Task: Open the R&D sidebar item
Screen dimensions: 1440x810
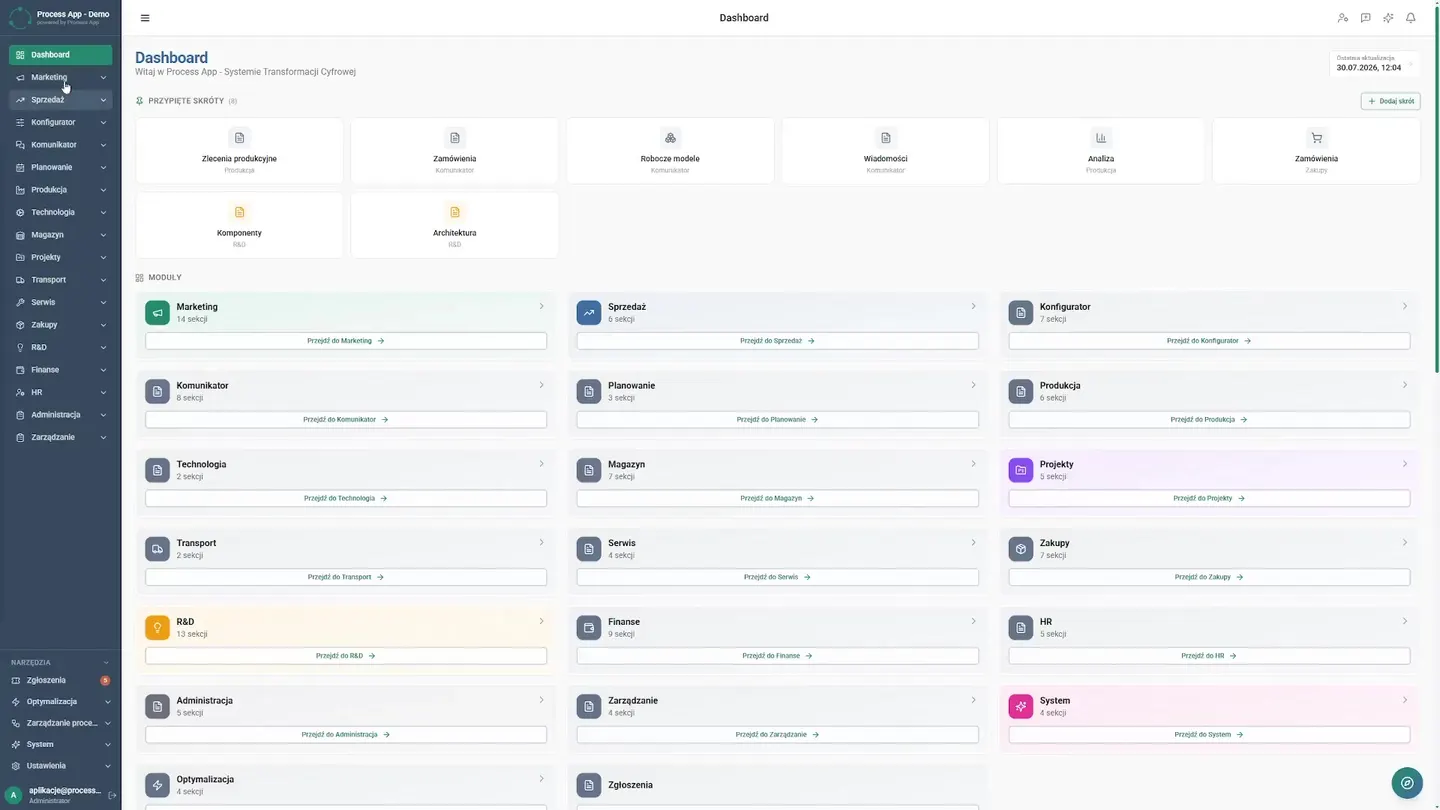Action: pos(61,347)
